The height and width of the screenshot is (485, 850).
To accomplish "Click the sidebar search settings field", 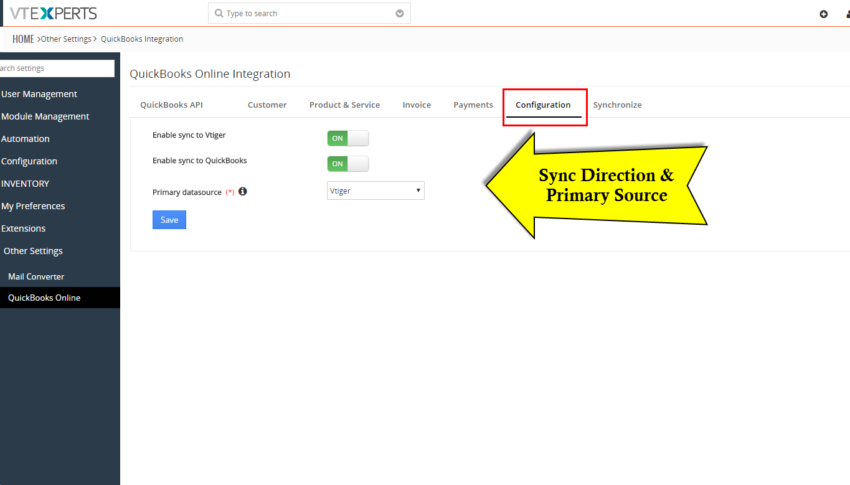I will (57, 68).
